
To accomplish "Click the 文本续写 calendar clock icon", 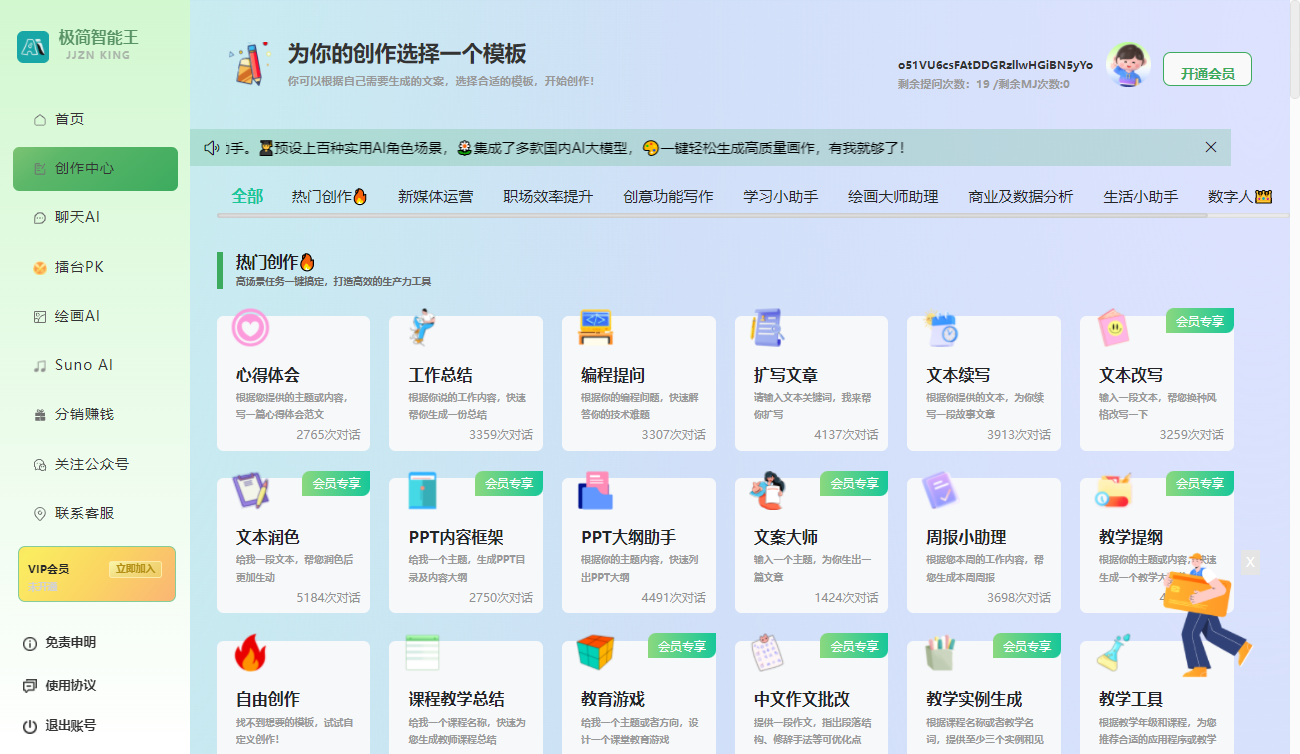I will click(x=941, y=327).
